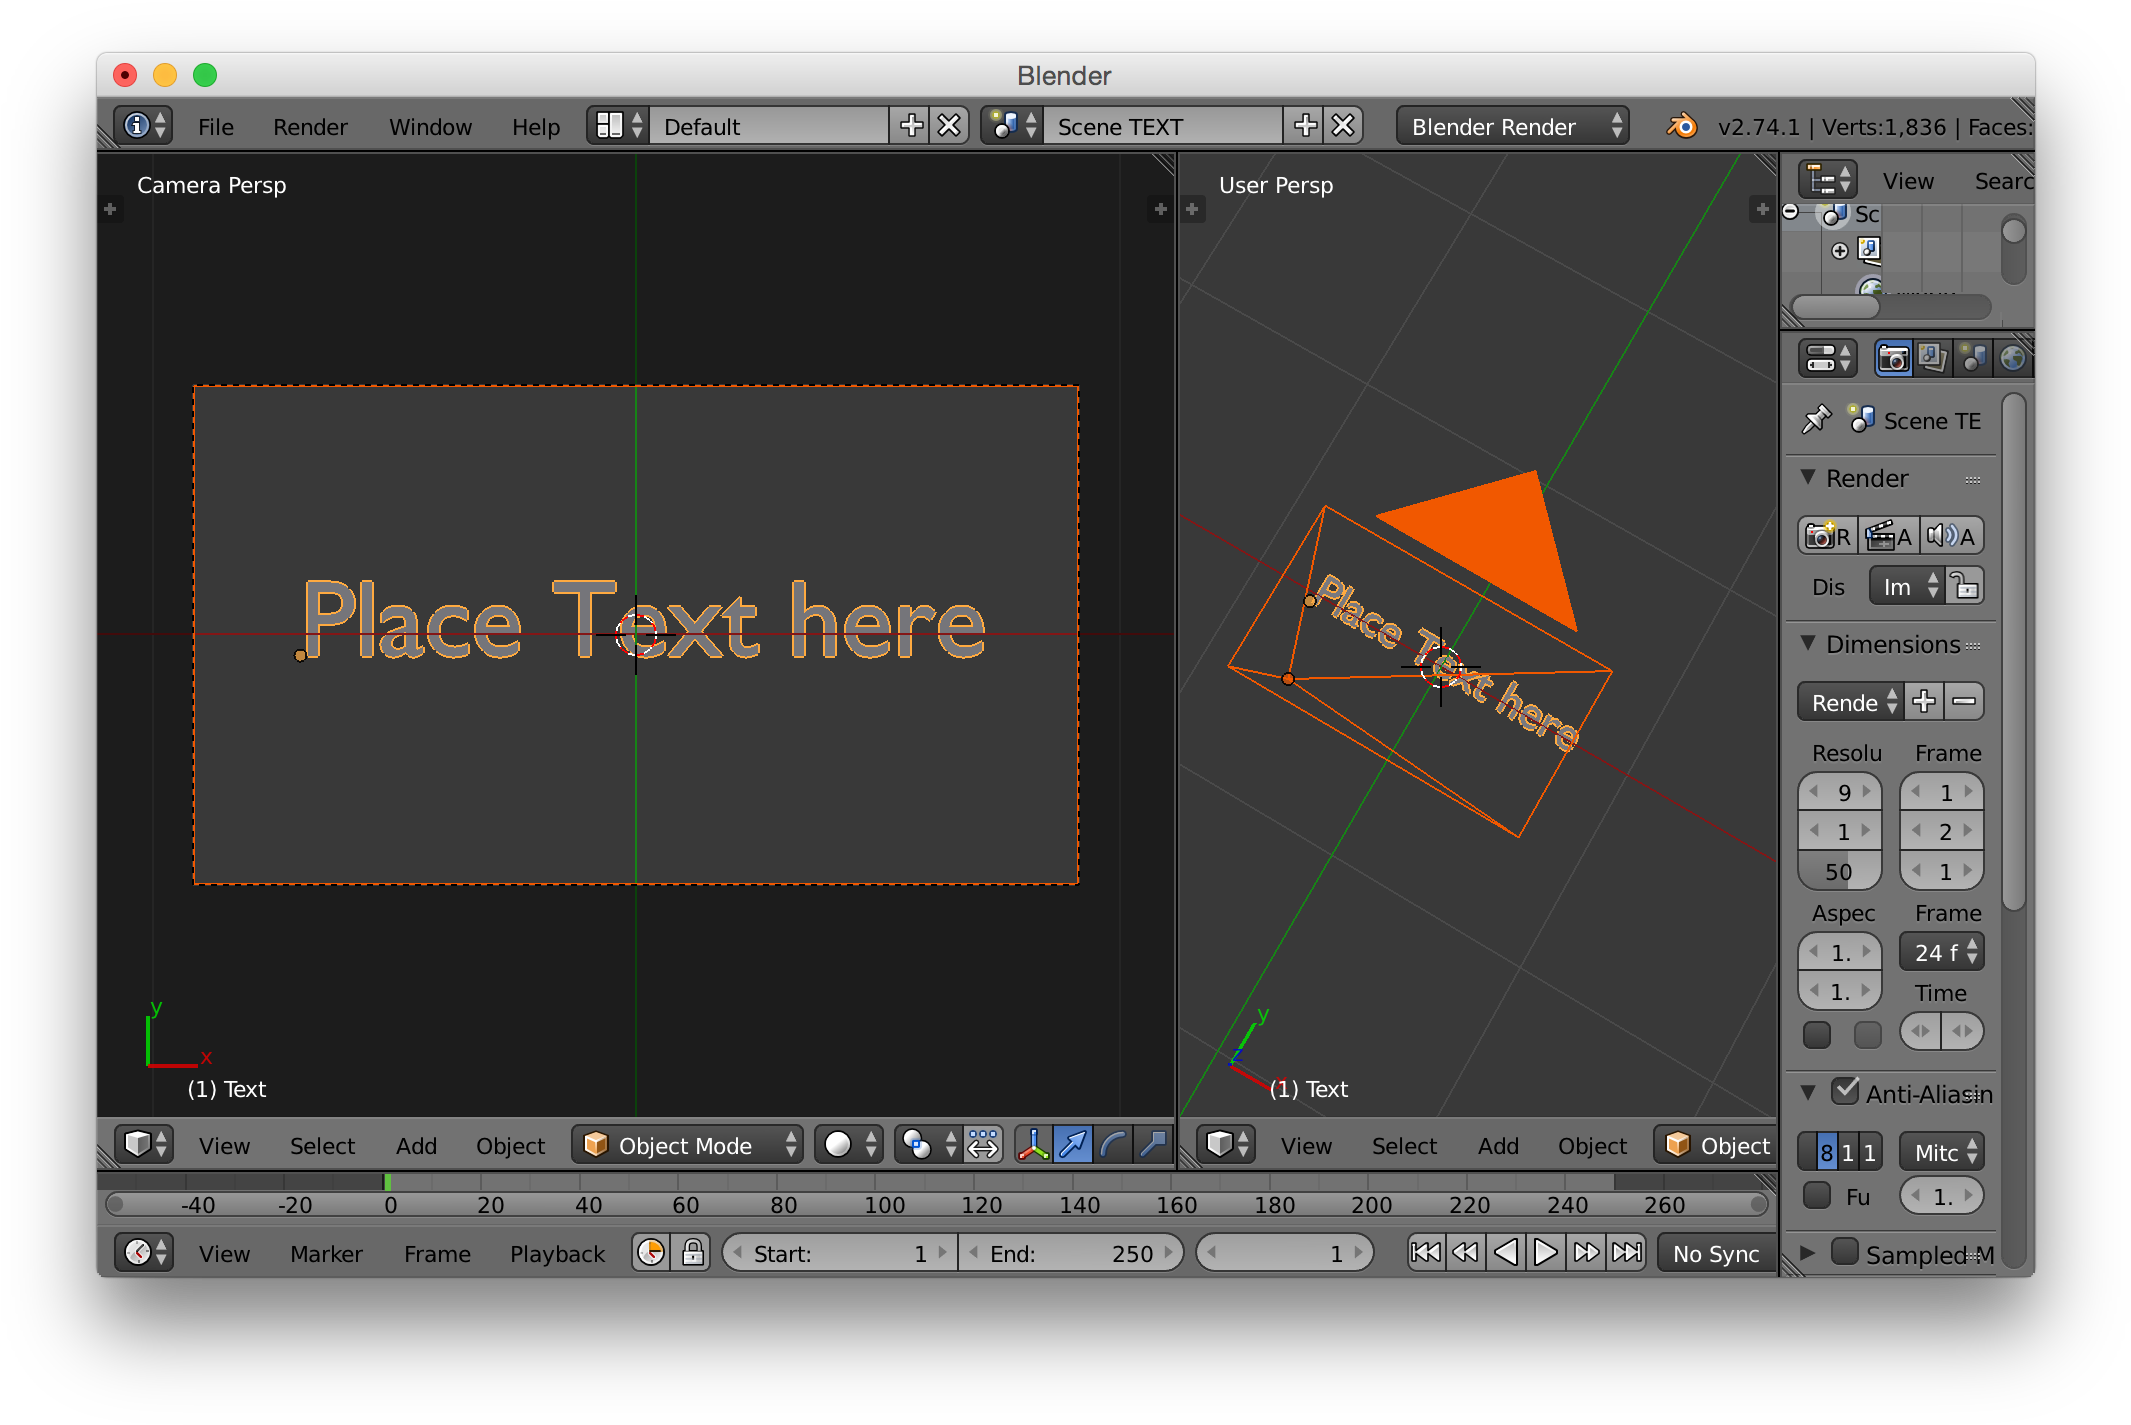Viewport: 2131px width, 1425px height.
Task: Collapse the Dimensions panel triangle
Action: coord(1808,643)
